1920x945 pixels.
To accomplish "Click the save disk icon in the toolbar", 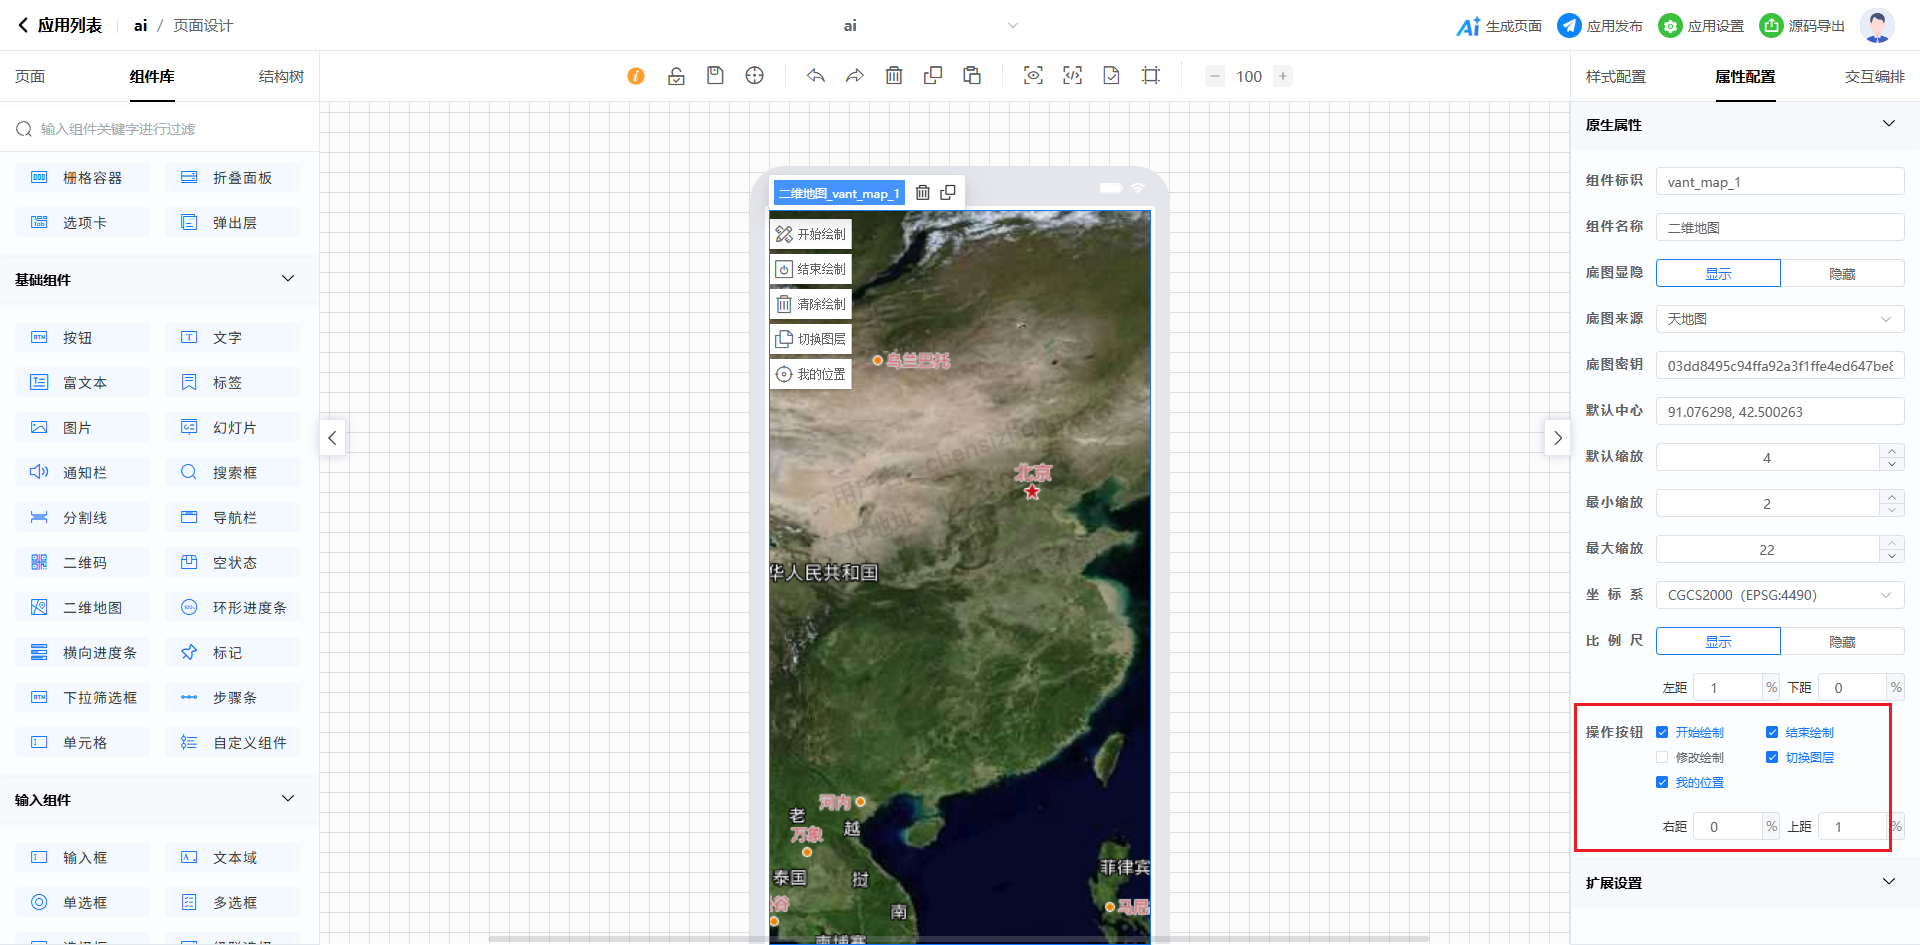I will click(715, 76).
